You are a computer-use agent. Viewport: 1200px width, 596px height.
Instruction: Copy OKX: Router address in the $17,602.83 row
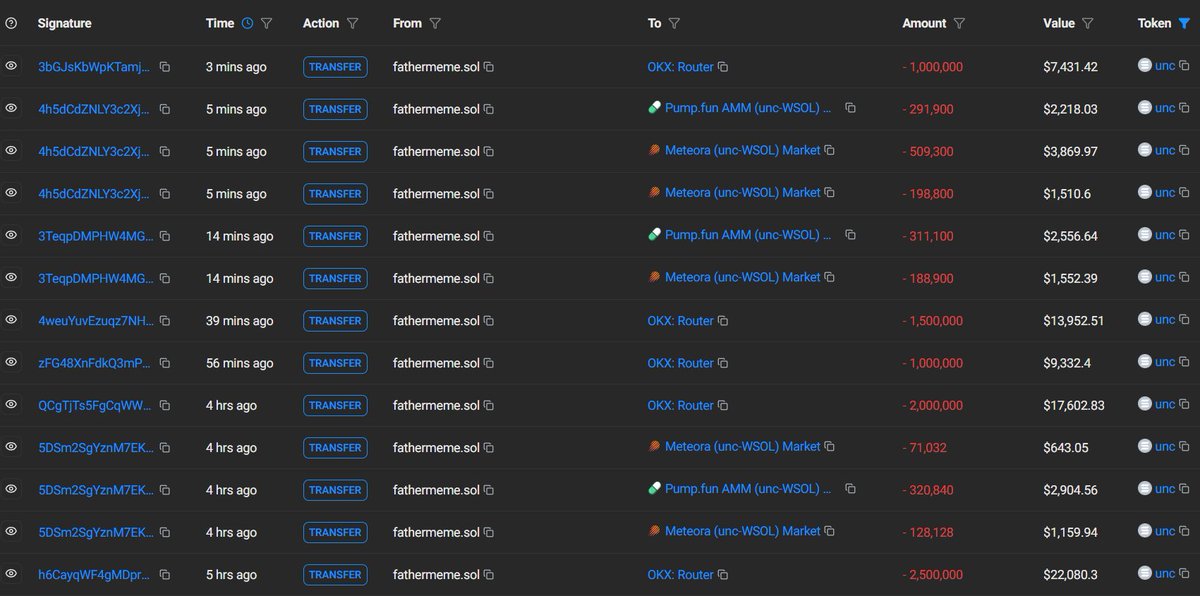click(x=723, y=406)
